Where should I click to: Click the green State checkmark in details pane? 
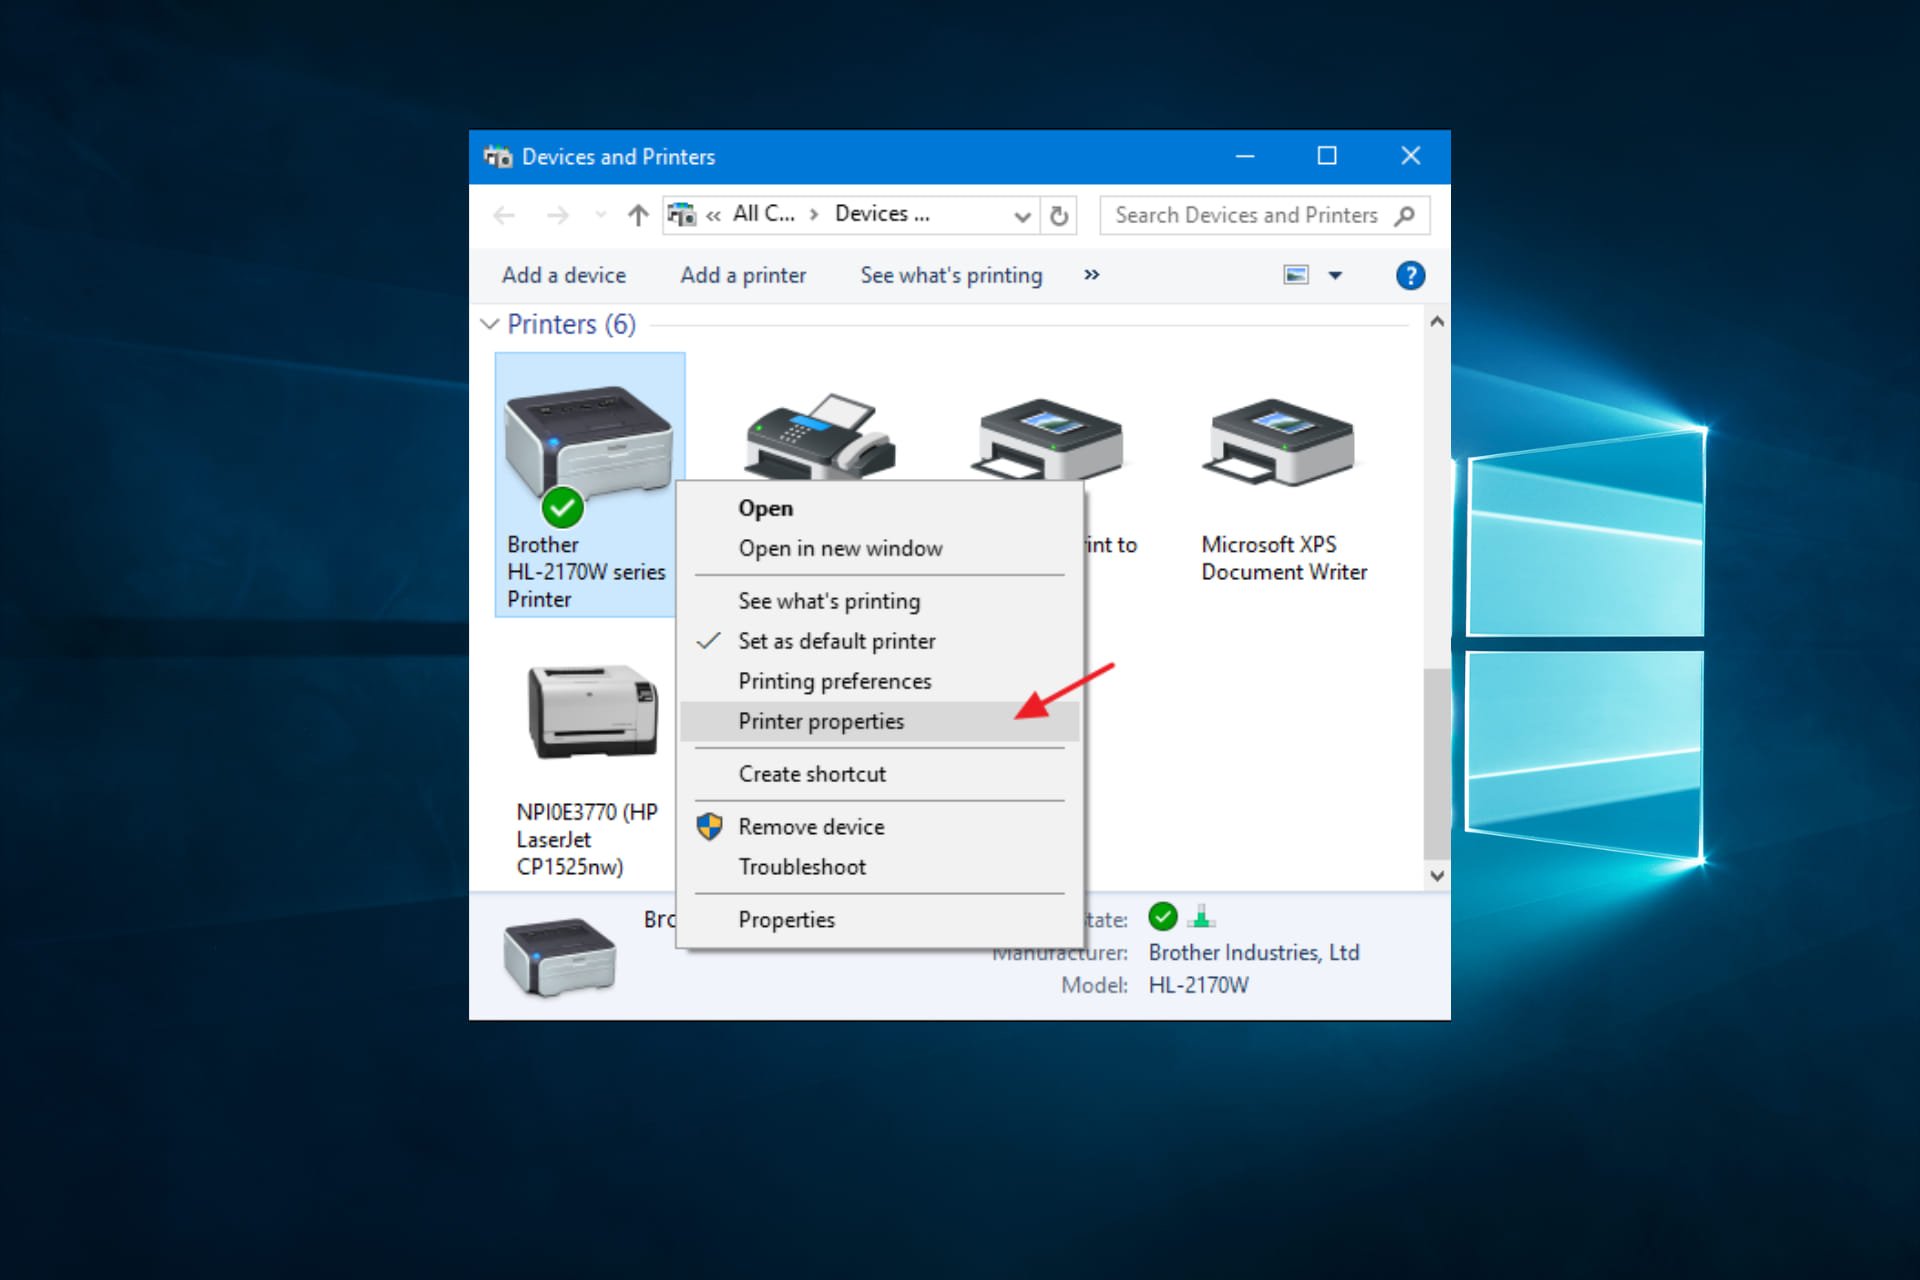[1162, 916]
